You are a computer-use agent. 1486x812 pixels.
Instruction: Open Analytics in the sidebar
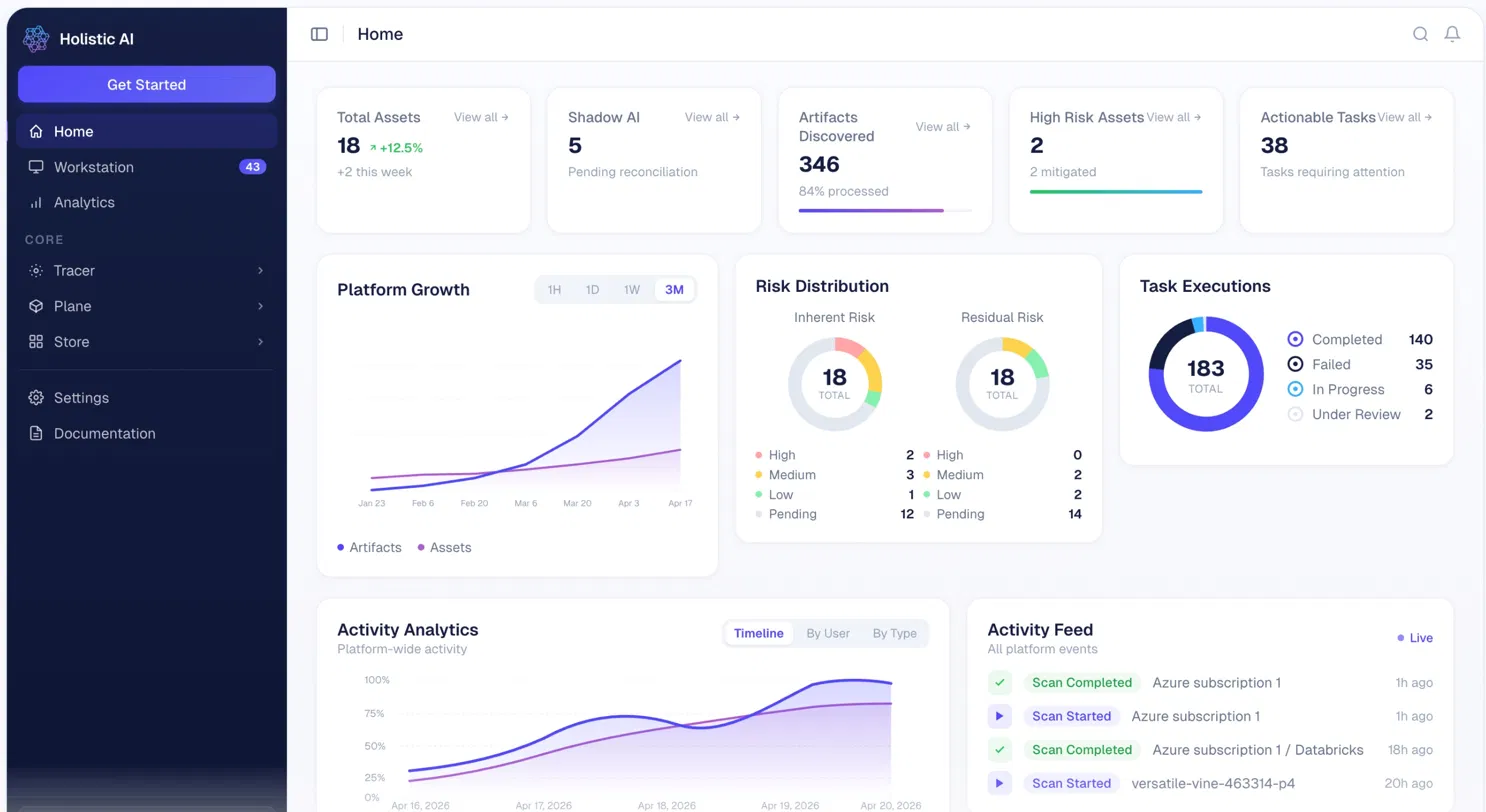[147, 202]
